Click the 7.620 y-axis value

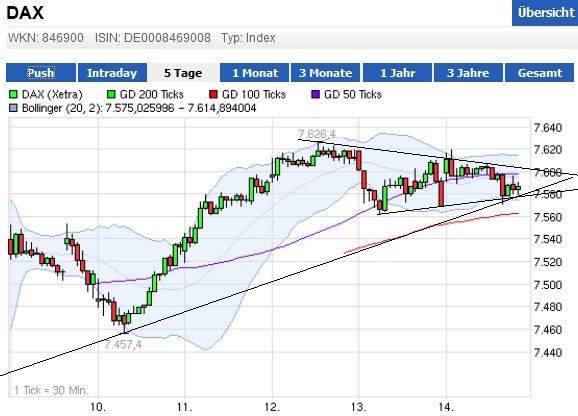pos(548,150)
